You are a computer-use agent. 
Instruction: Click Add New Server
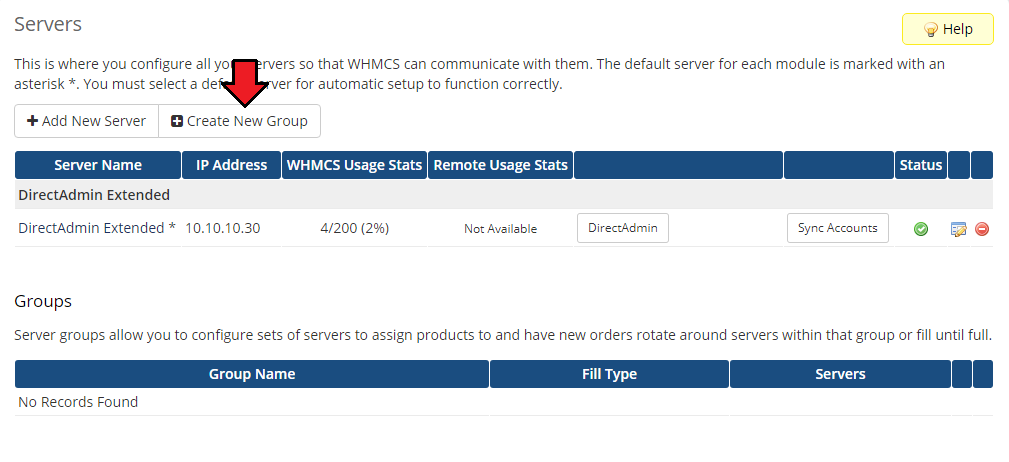[86, 121]
